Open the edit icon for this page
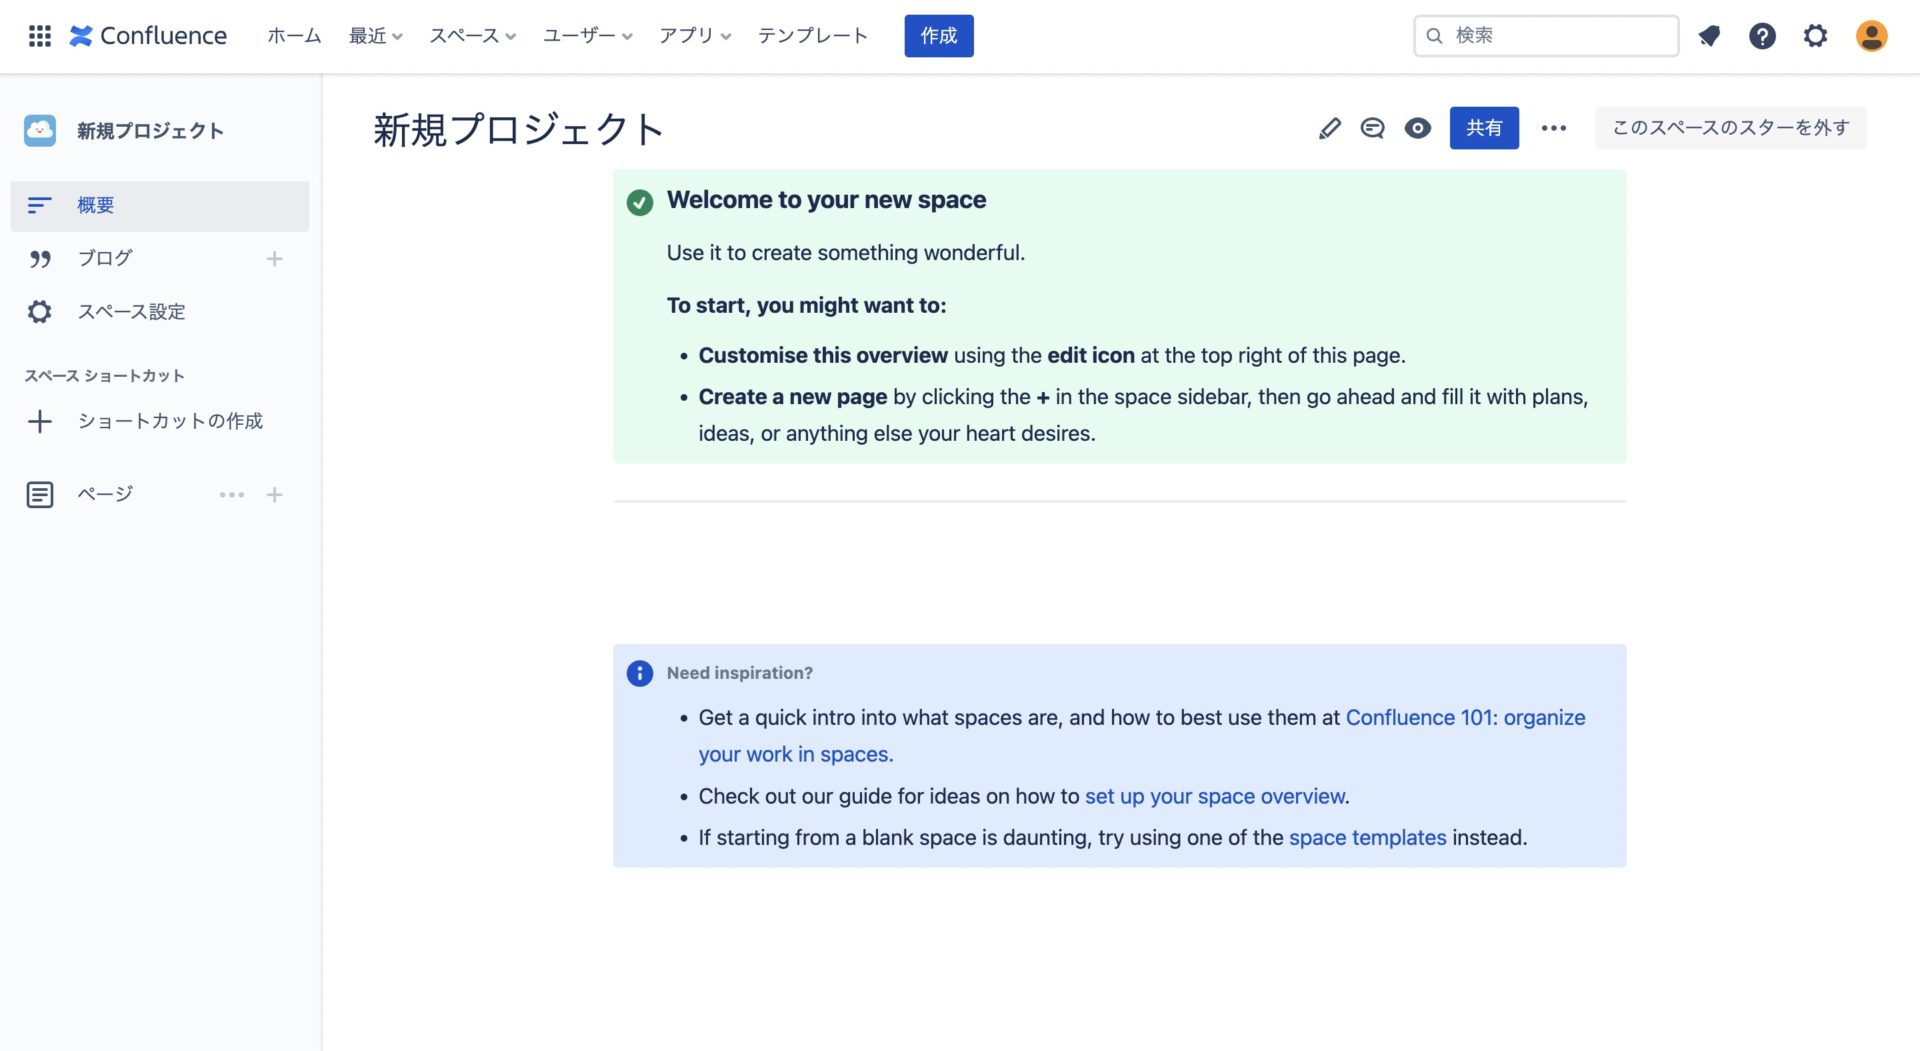This screenshot has width=1920, height=1051. [1329, 128]
